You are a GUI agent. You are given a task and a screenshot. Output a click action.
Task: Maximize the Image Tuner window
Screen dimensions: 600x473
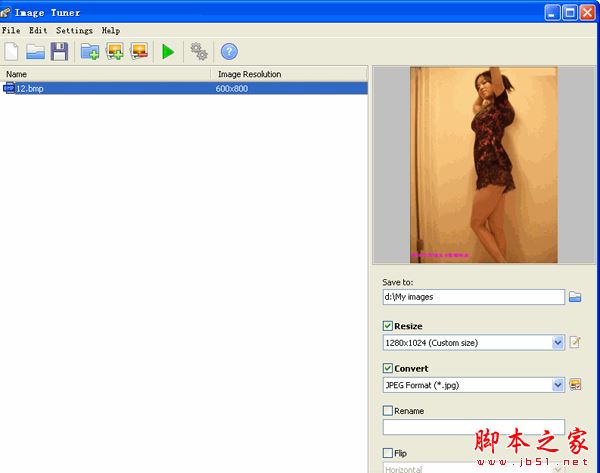pos(570,13)
